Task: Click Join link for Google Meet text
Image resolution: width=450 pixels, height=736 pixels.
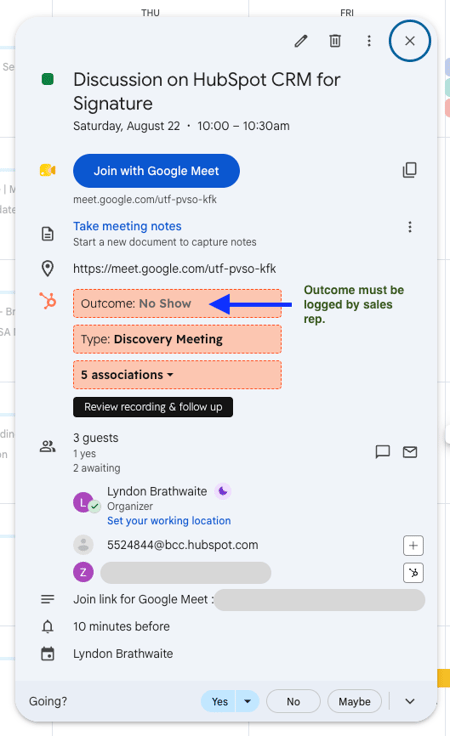Action: (143, 599)
